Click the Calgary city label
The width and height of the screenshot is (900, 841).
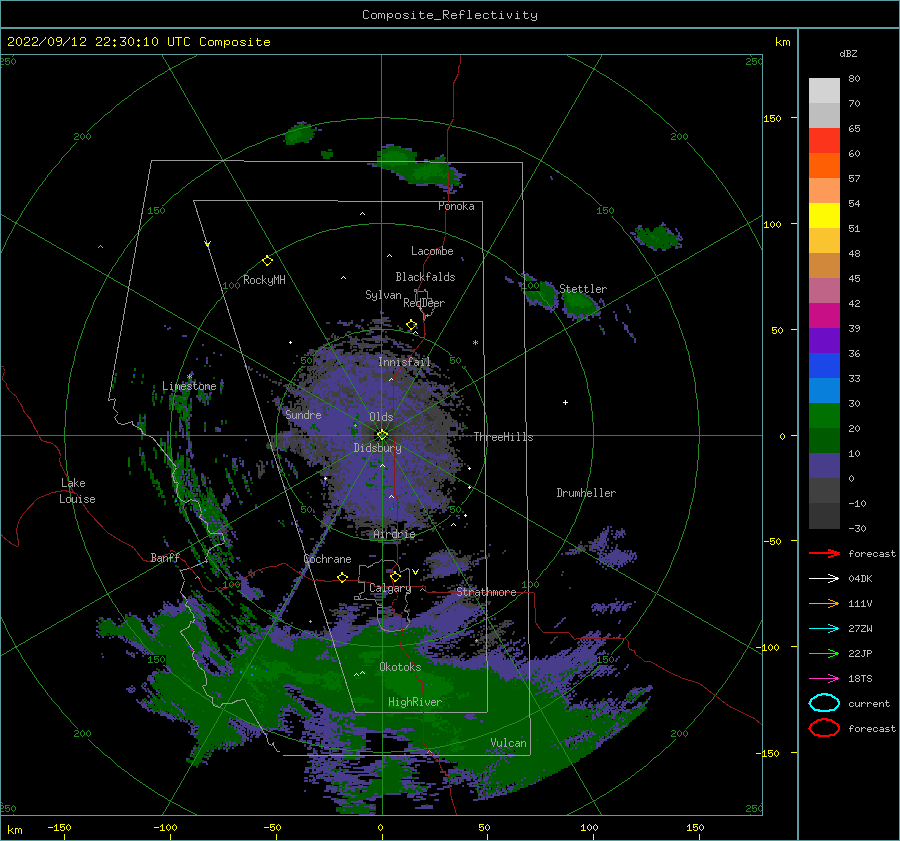(390, 588)
